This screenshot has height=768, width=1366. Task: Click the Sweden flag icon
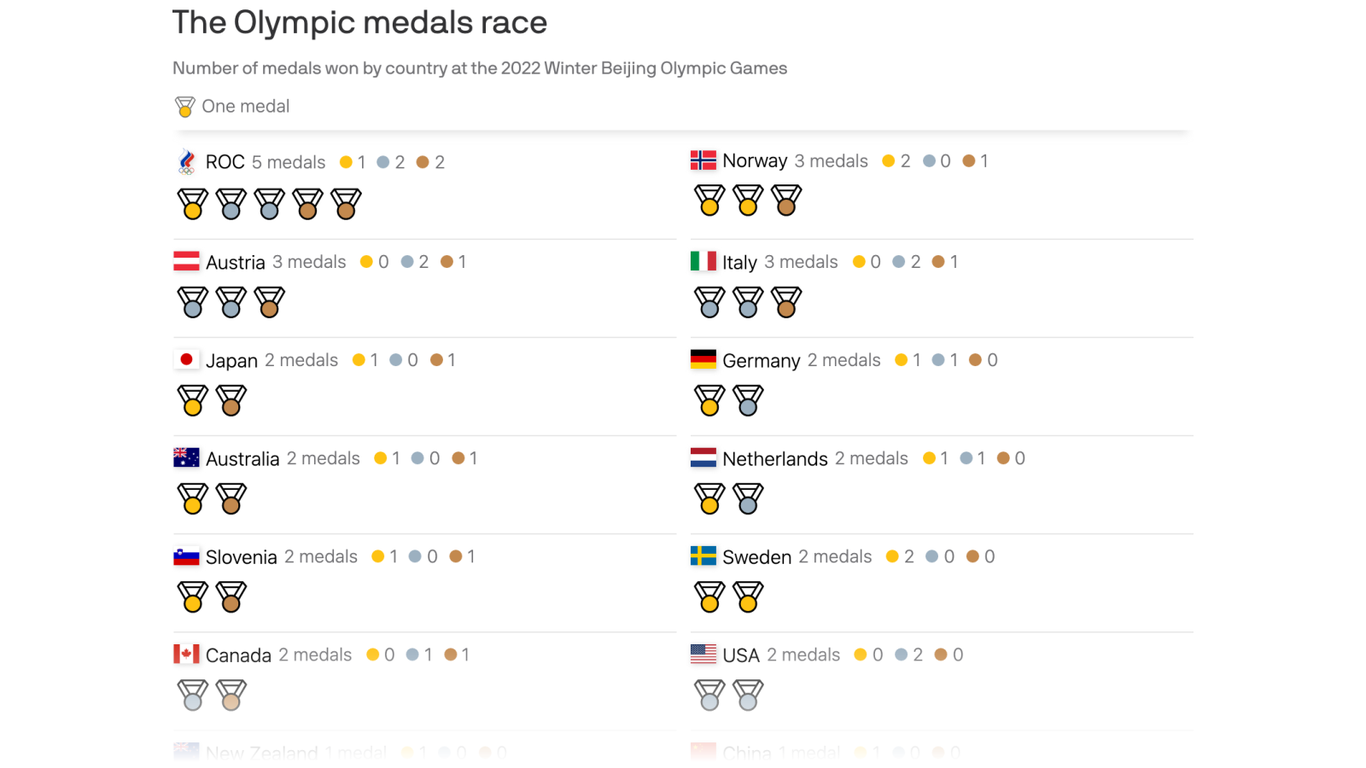tap(703, 556)
